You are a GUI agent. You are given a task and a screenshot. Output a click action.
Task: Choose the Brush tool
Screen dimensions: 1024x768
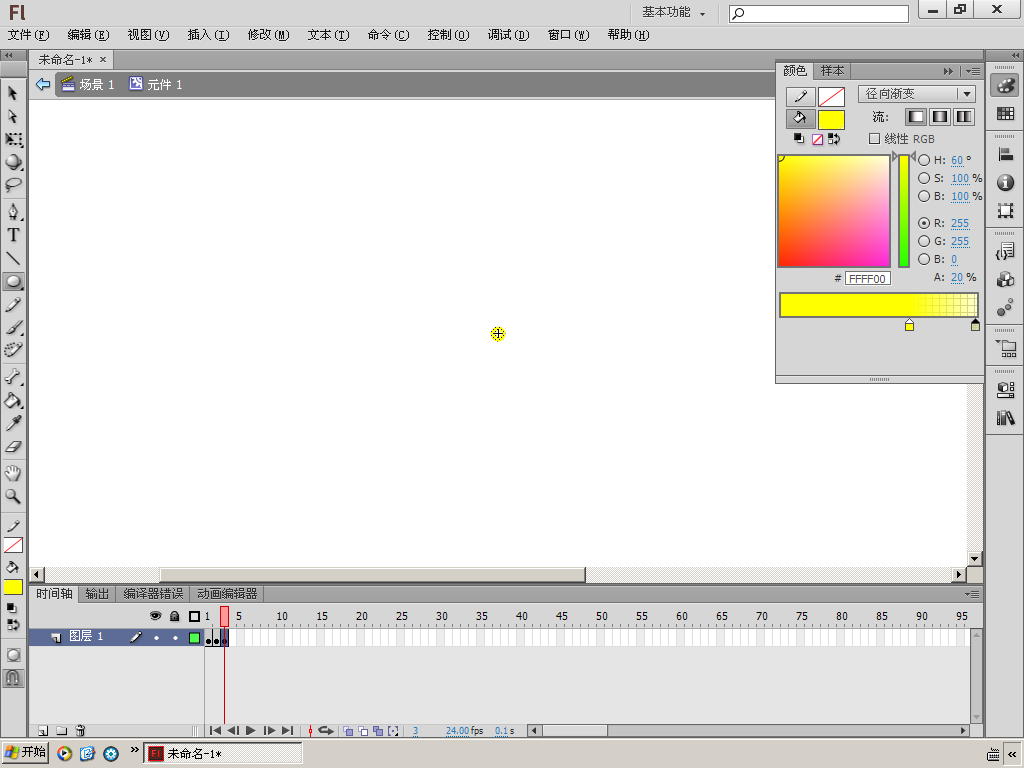pos(12,328)
